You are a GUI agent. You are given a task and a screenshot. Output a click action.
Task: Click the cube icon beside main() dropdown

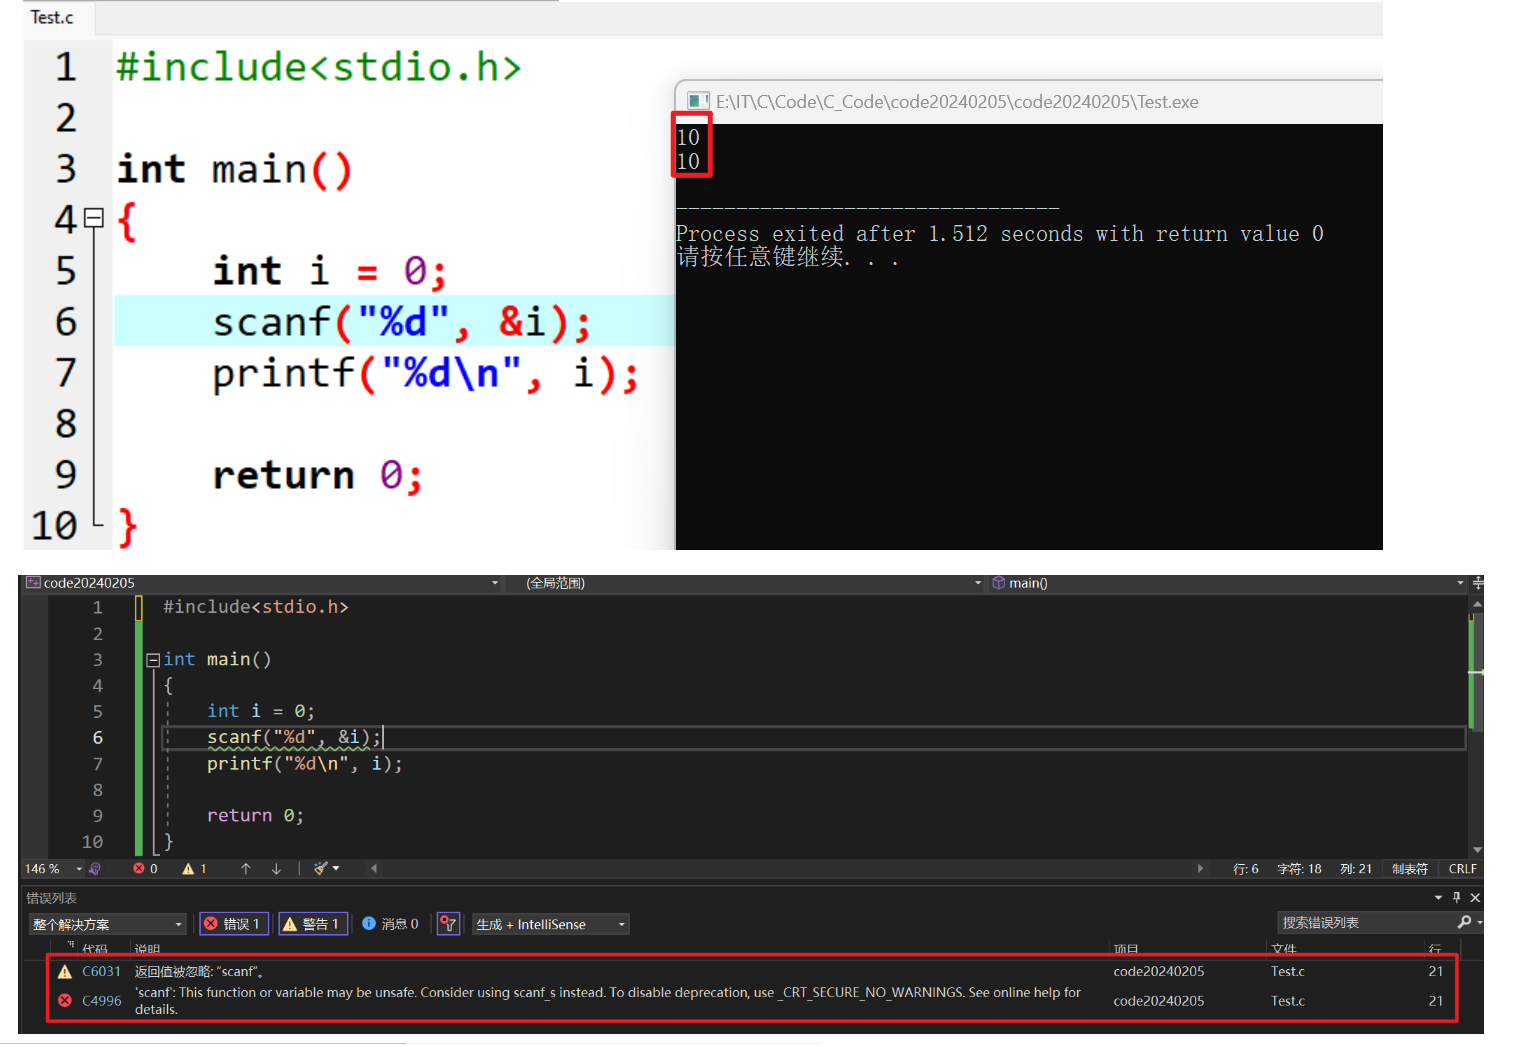pyautogui.click(x=998, y=583)
